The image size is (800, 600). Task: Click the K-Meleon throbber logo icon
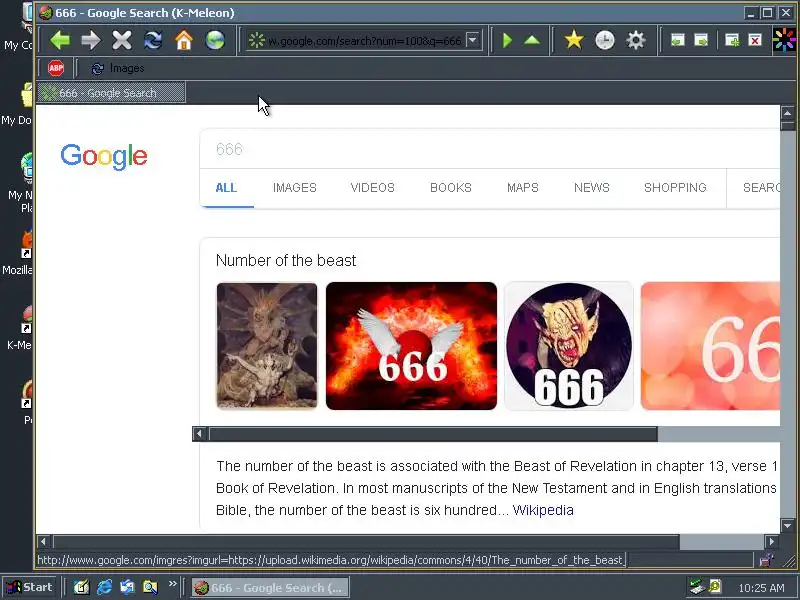784,40
